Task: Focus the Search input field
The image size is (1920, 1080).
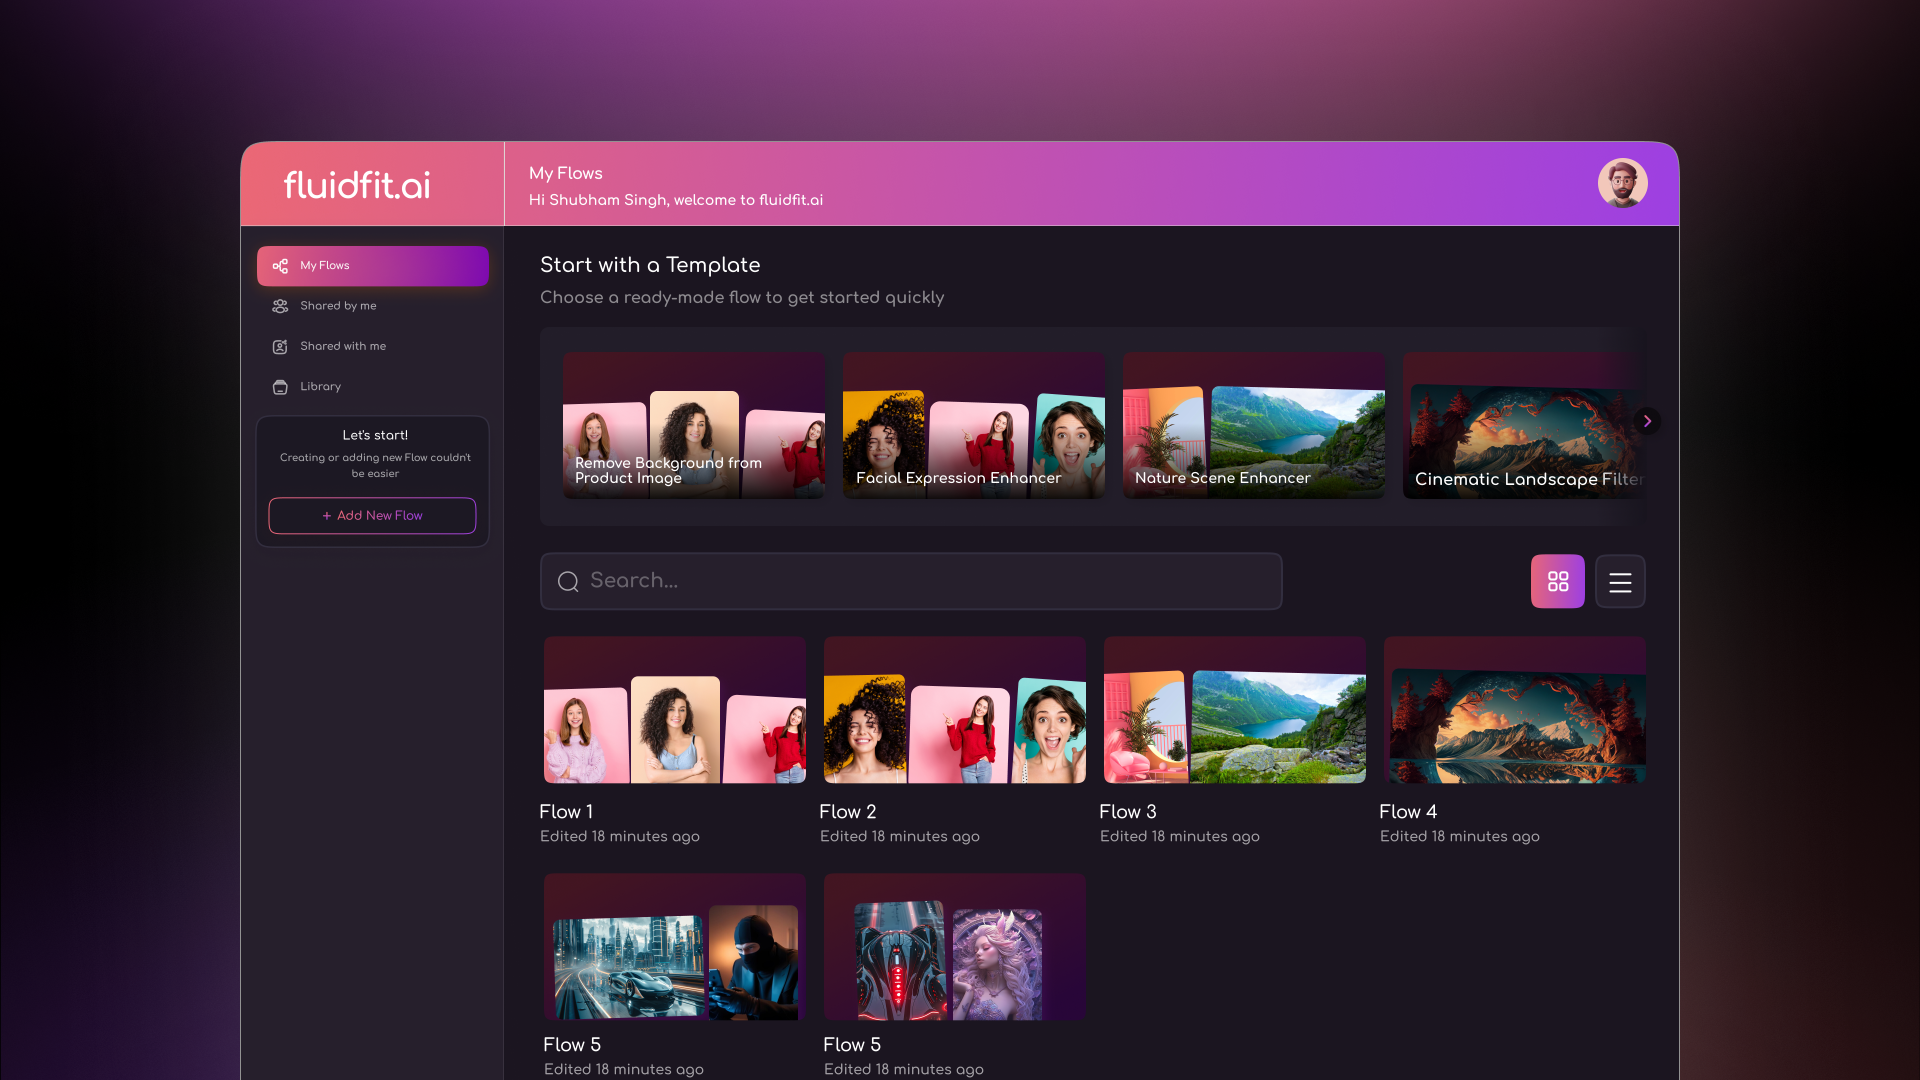Action: tap(911, 582)
